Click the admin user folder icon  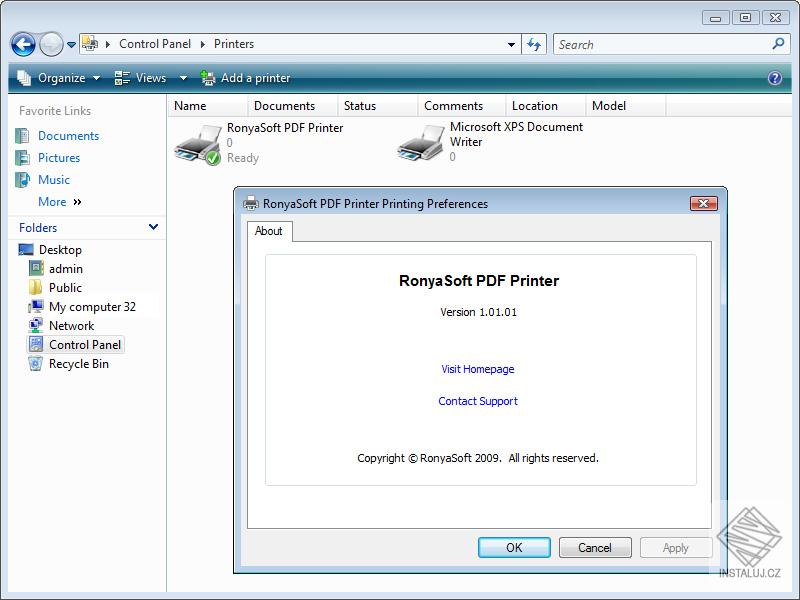[36, 268]
